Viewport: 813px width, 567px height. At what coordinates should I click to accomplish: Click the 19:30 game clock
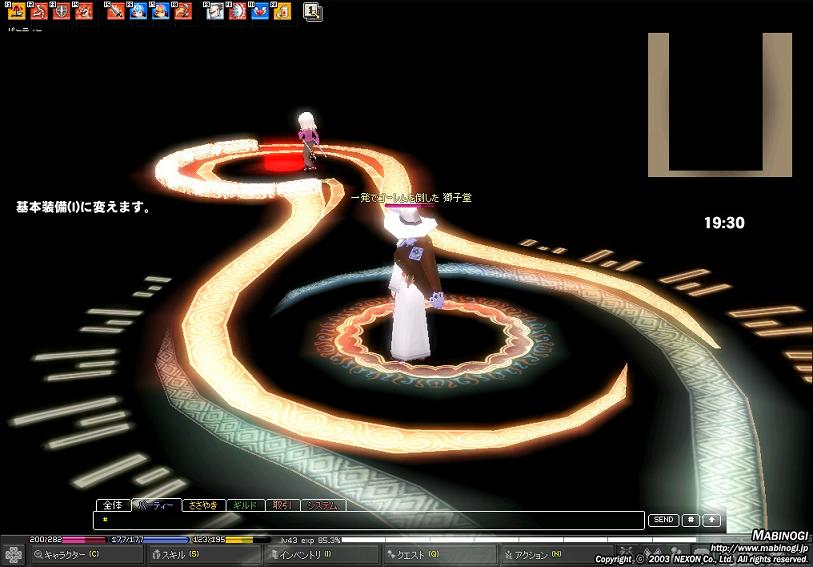click(x=724, y=223)
